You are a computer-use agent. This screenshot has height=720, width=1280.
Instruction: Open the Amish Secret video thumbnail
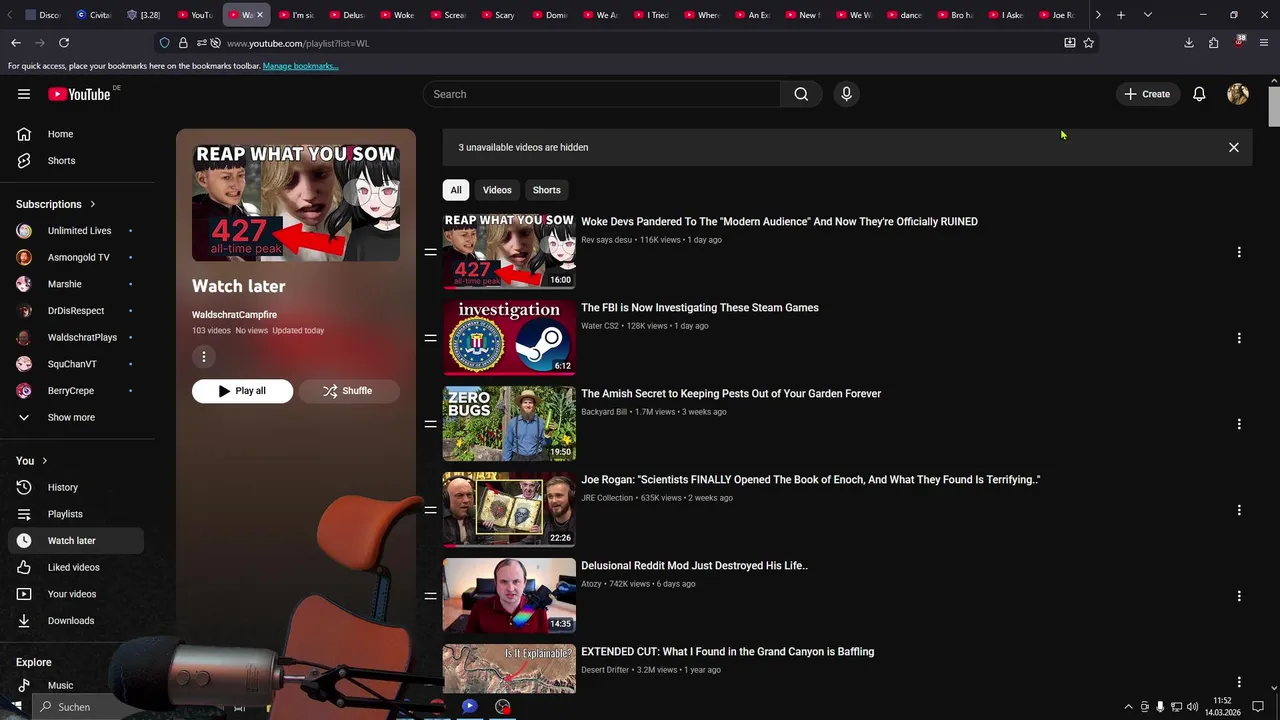pos(509,424)
